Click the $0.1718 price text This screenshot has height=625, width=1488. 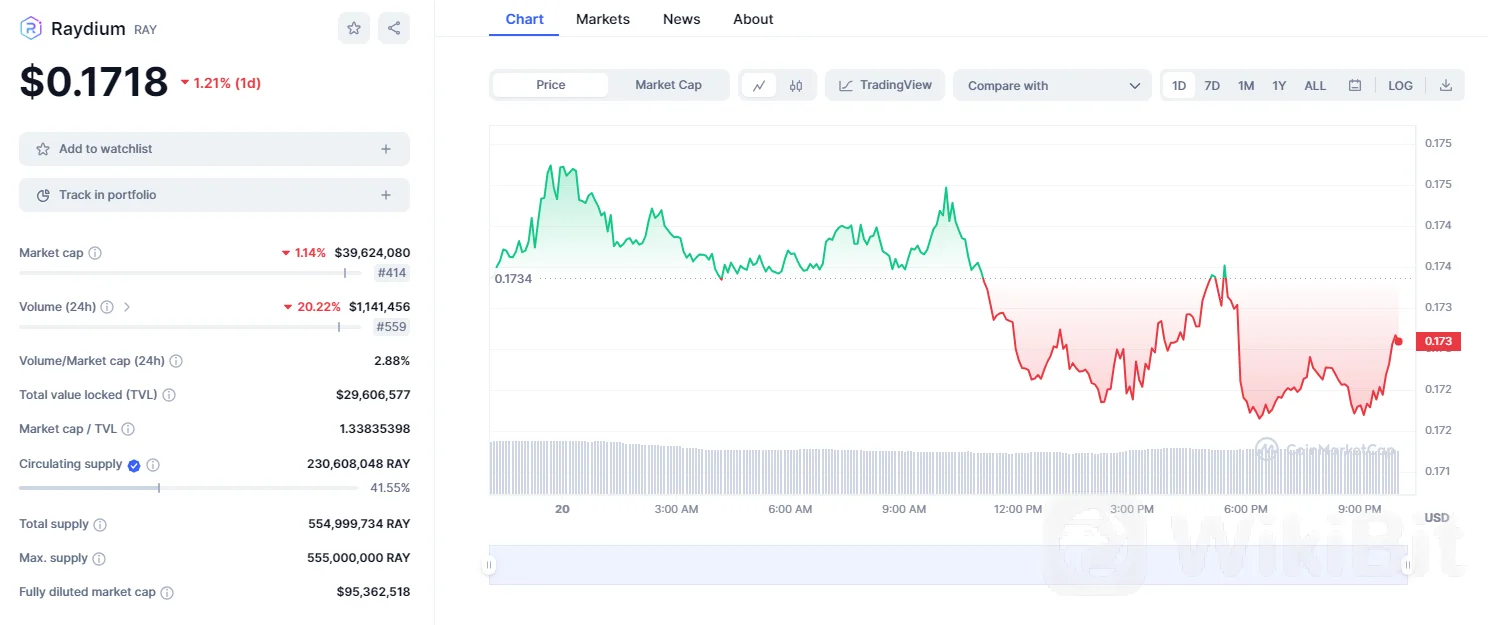(94, 82)
